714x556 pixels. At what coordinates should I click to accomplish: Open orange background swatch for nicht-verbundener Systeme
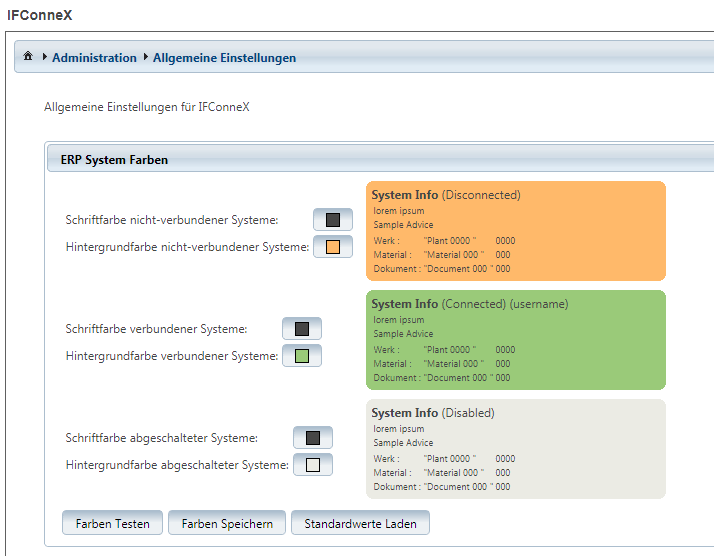[333, 247]
